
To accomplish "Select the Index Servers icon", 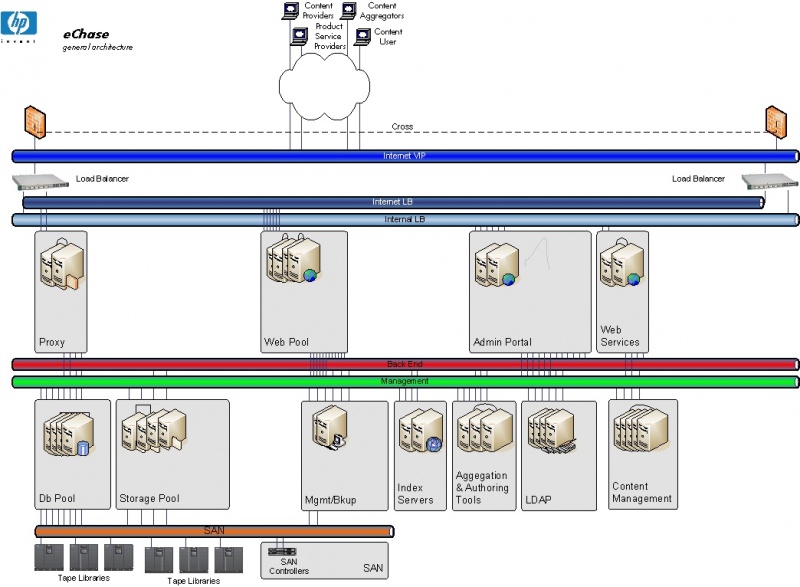I will coord(418,432).
